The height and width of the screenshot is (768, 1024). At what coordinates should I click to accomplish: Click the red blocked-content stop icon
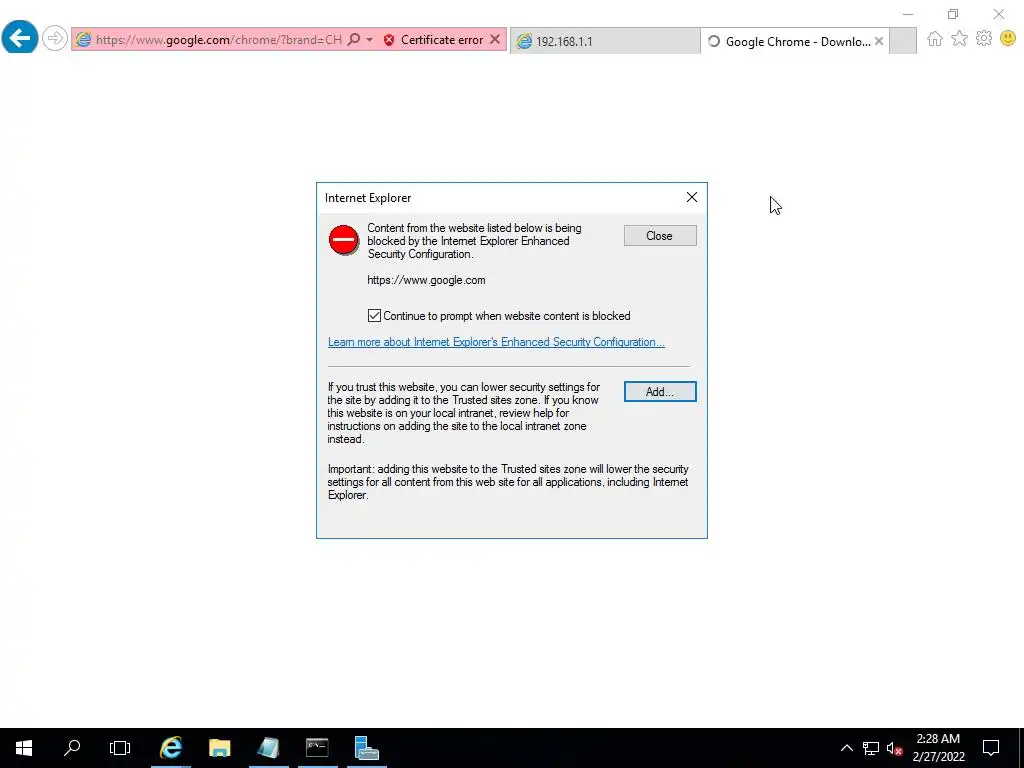[344, 240]
